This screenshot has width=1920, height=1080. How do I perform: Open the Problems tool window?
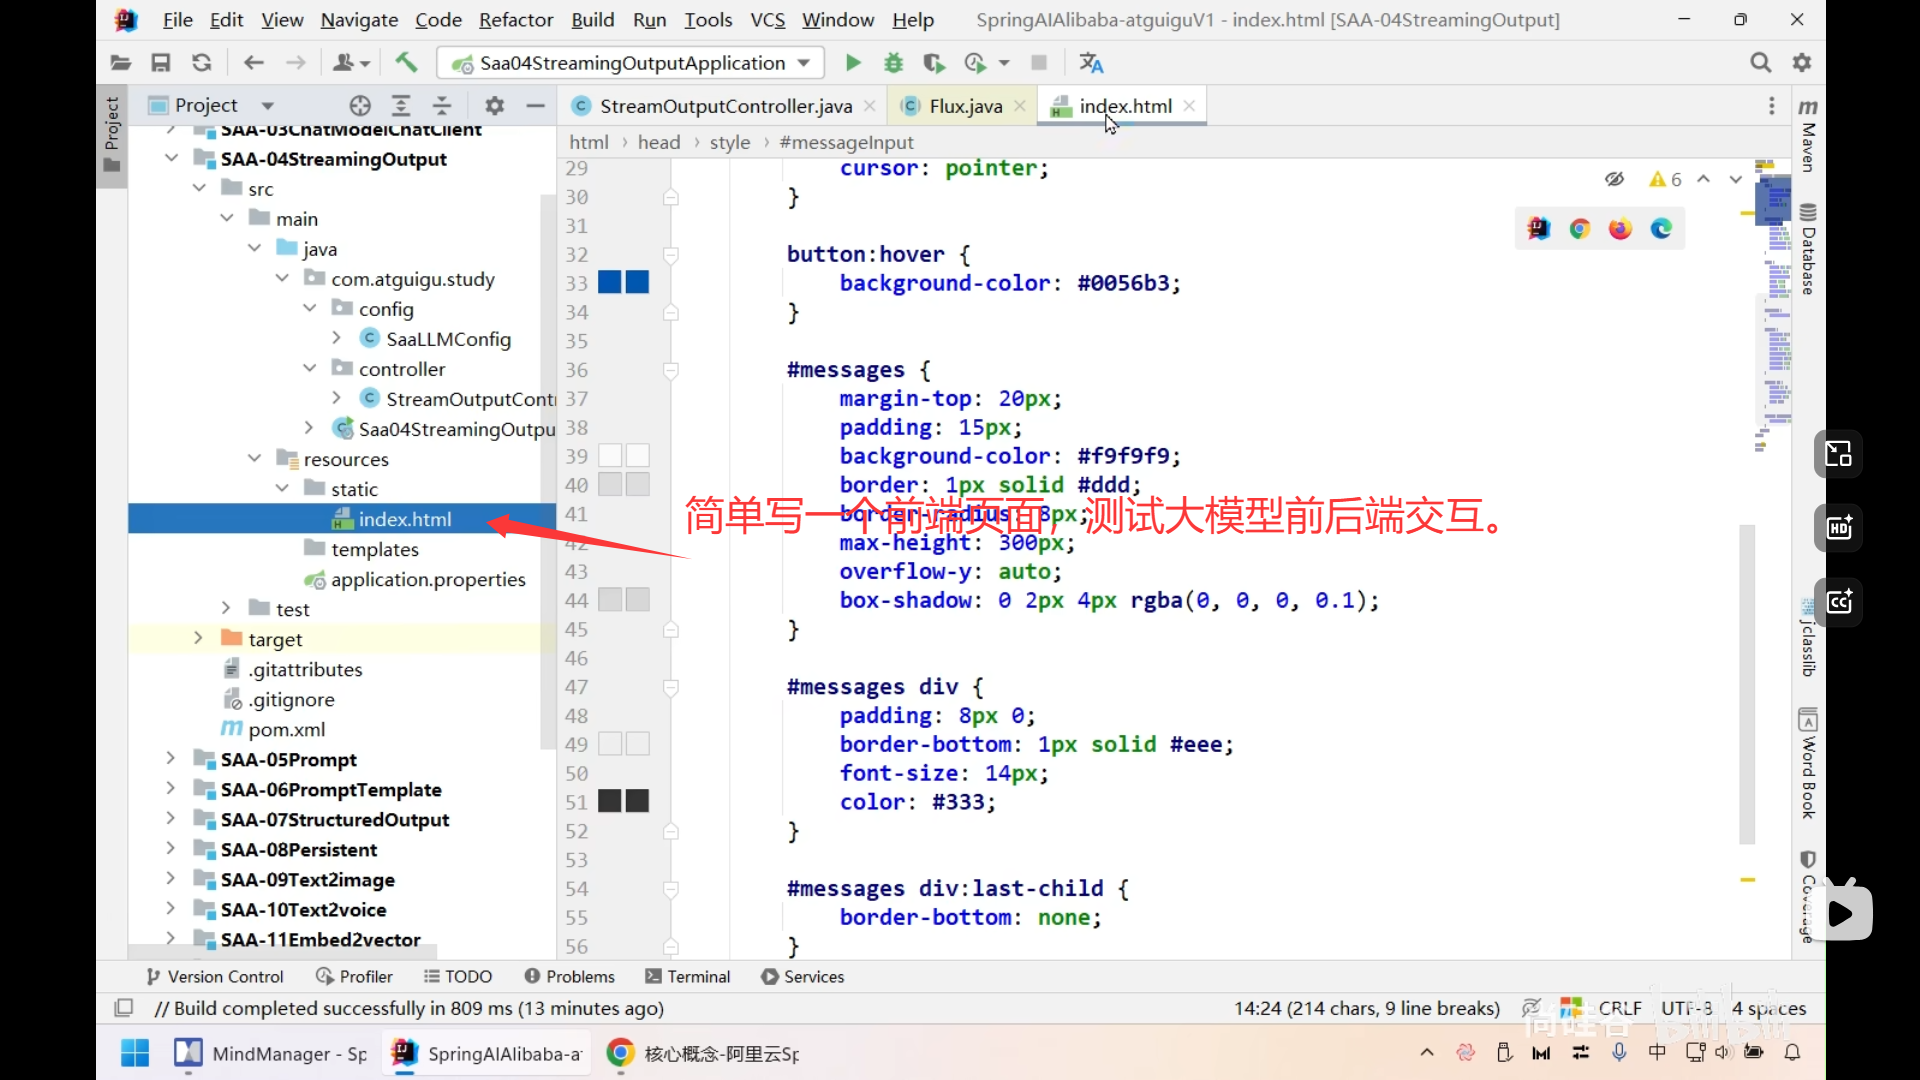tap(569, 976)
